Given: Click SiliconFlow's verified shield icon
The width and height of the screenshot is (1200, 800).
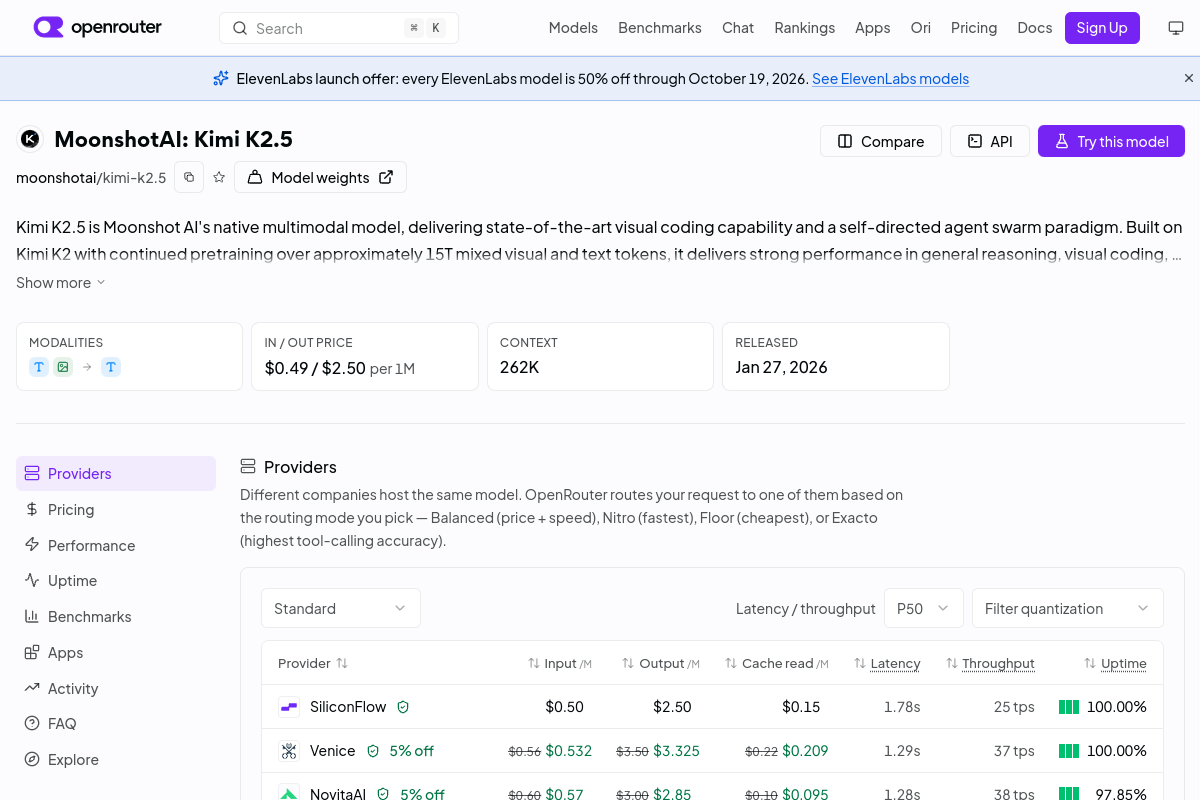Looking at the screenshot, I should (403, 707).
